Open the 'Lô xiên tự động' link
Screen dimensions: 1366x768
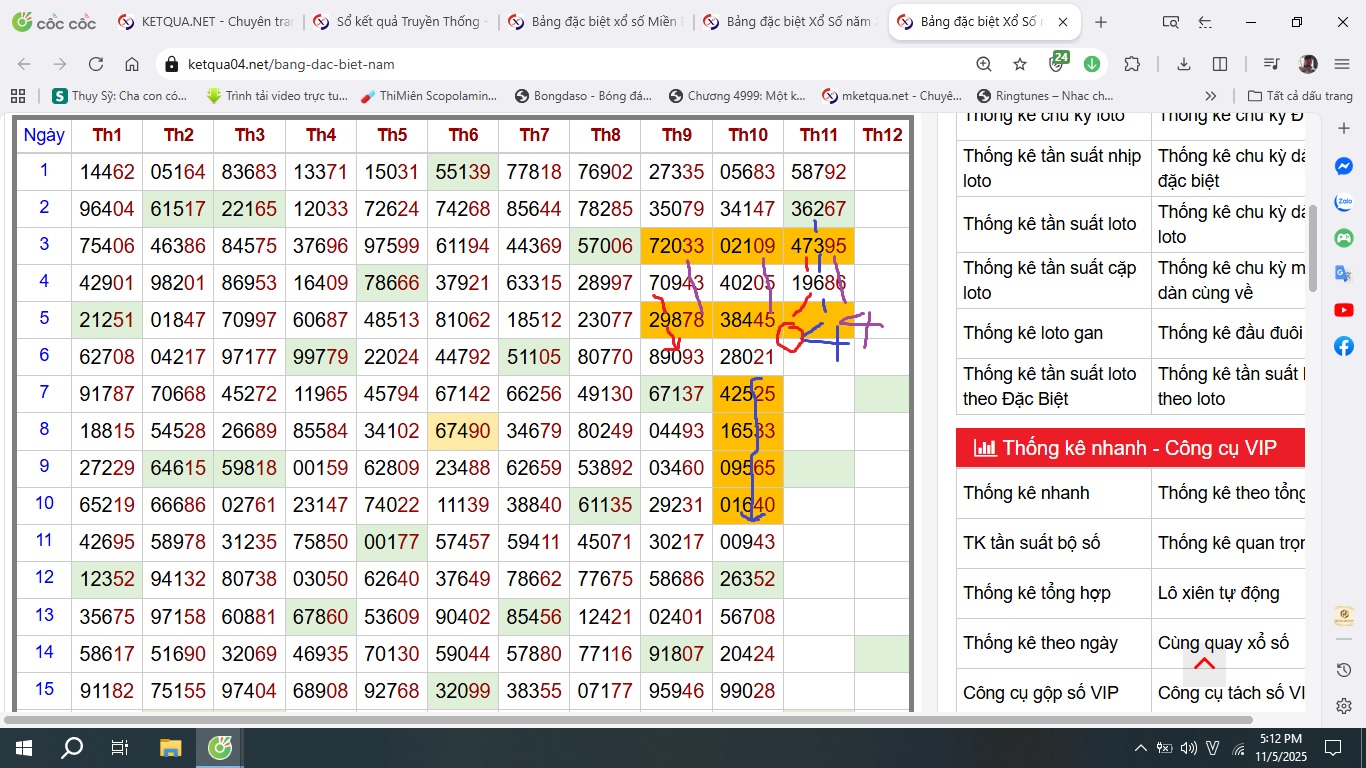point(1218,593)
